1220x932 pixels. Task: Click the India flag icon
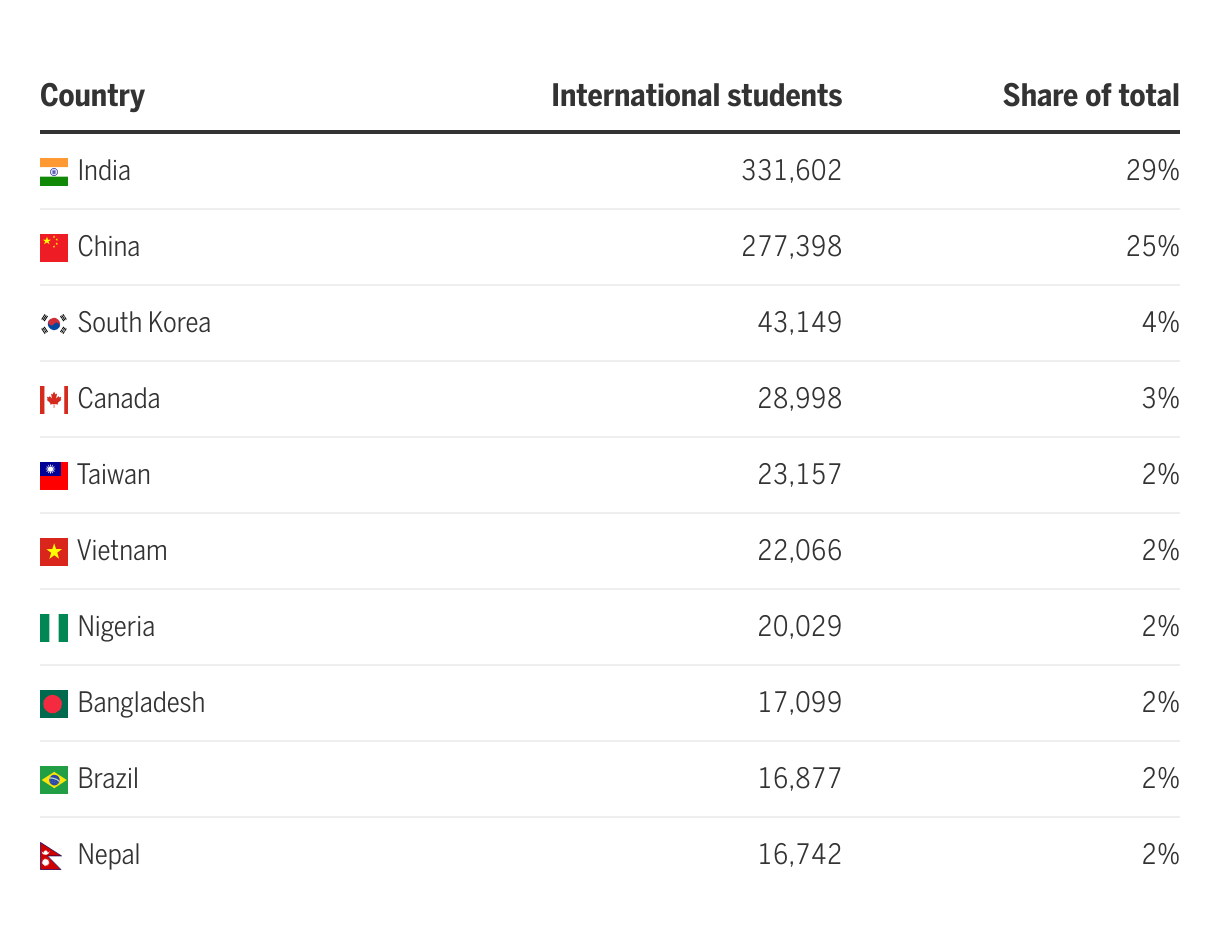coord(54,172)
